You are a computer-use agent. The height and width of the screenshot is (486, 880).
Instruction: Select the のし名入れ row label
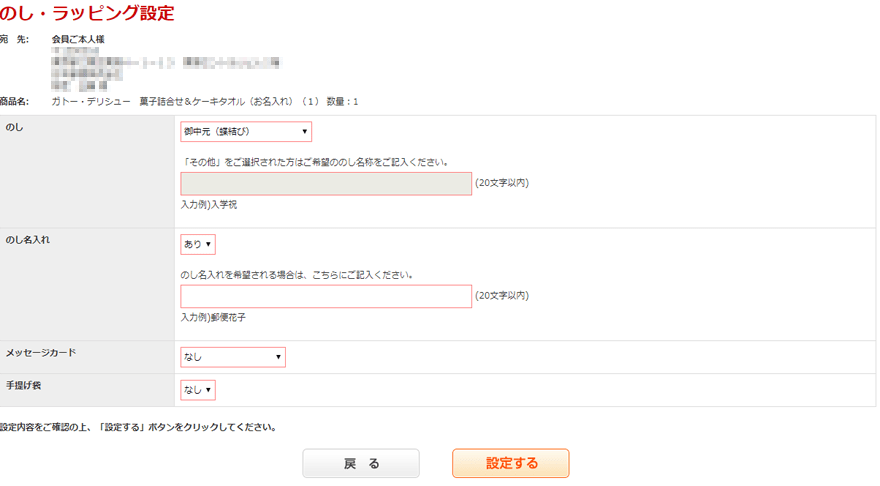pos(28,240)
